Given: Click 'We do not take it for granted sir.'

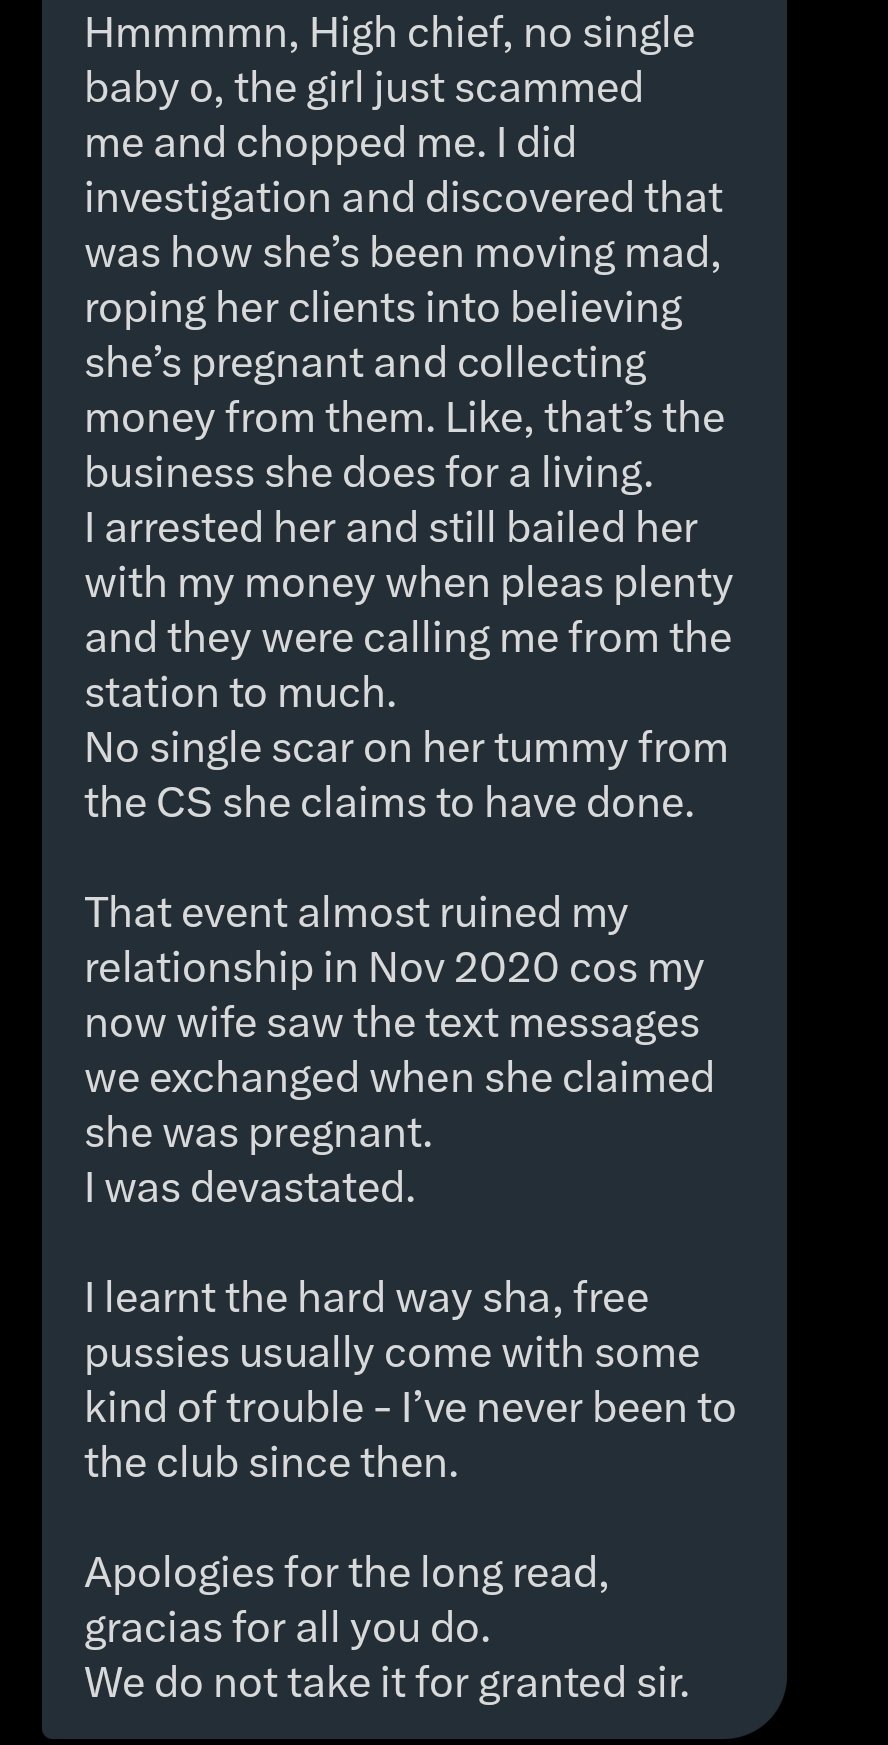Looking at the screenshot, I should click(x=387, y=1683).
